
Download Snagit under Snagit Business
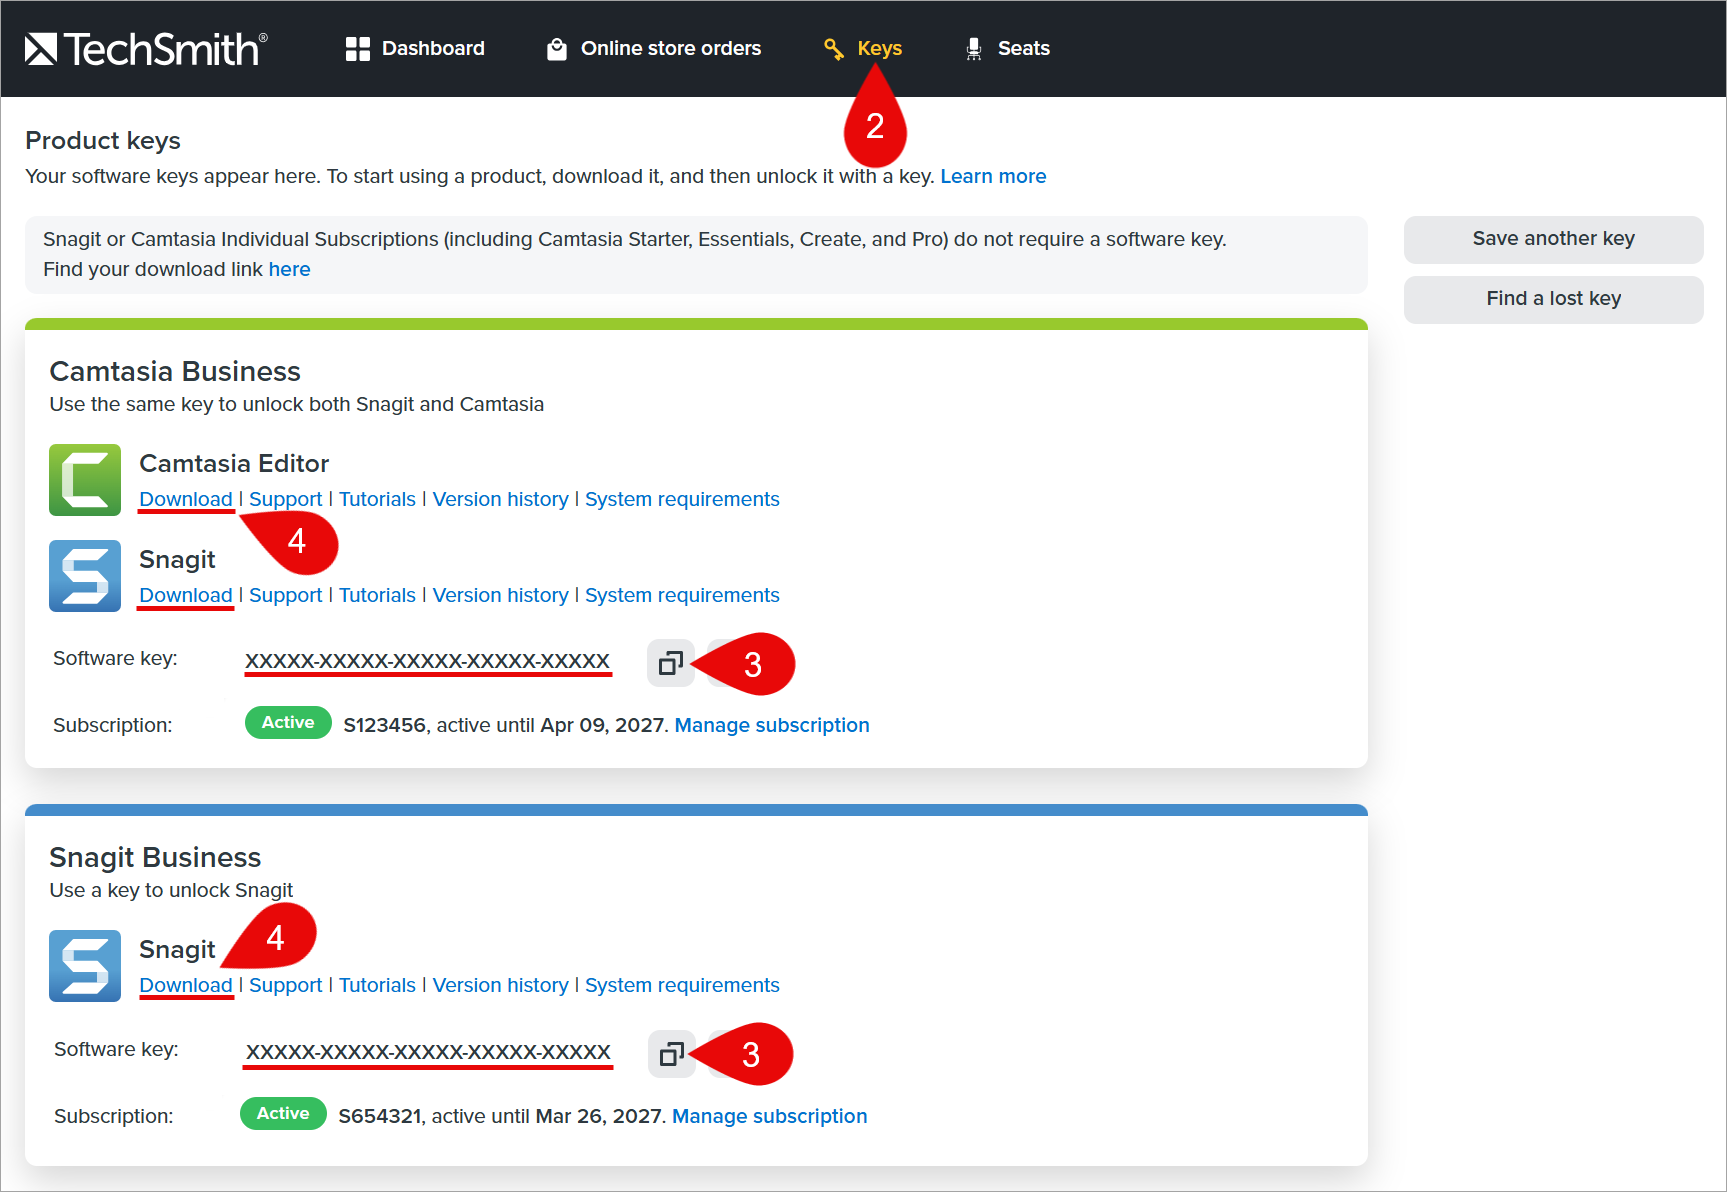(x=186, y=985)
